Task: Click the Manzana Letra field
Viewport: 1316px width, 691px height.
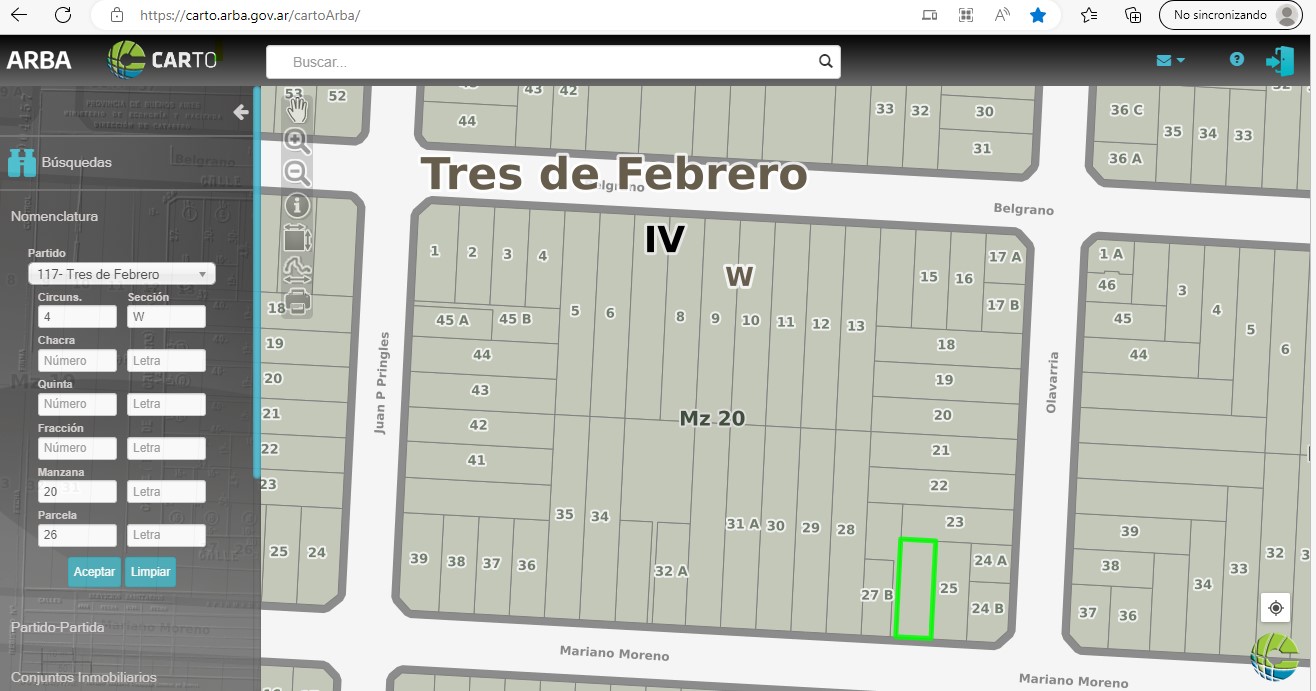Action: 166,492
